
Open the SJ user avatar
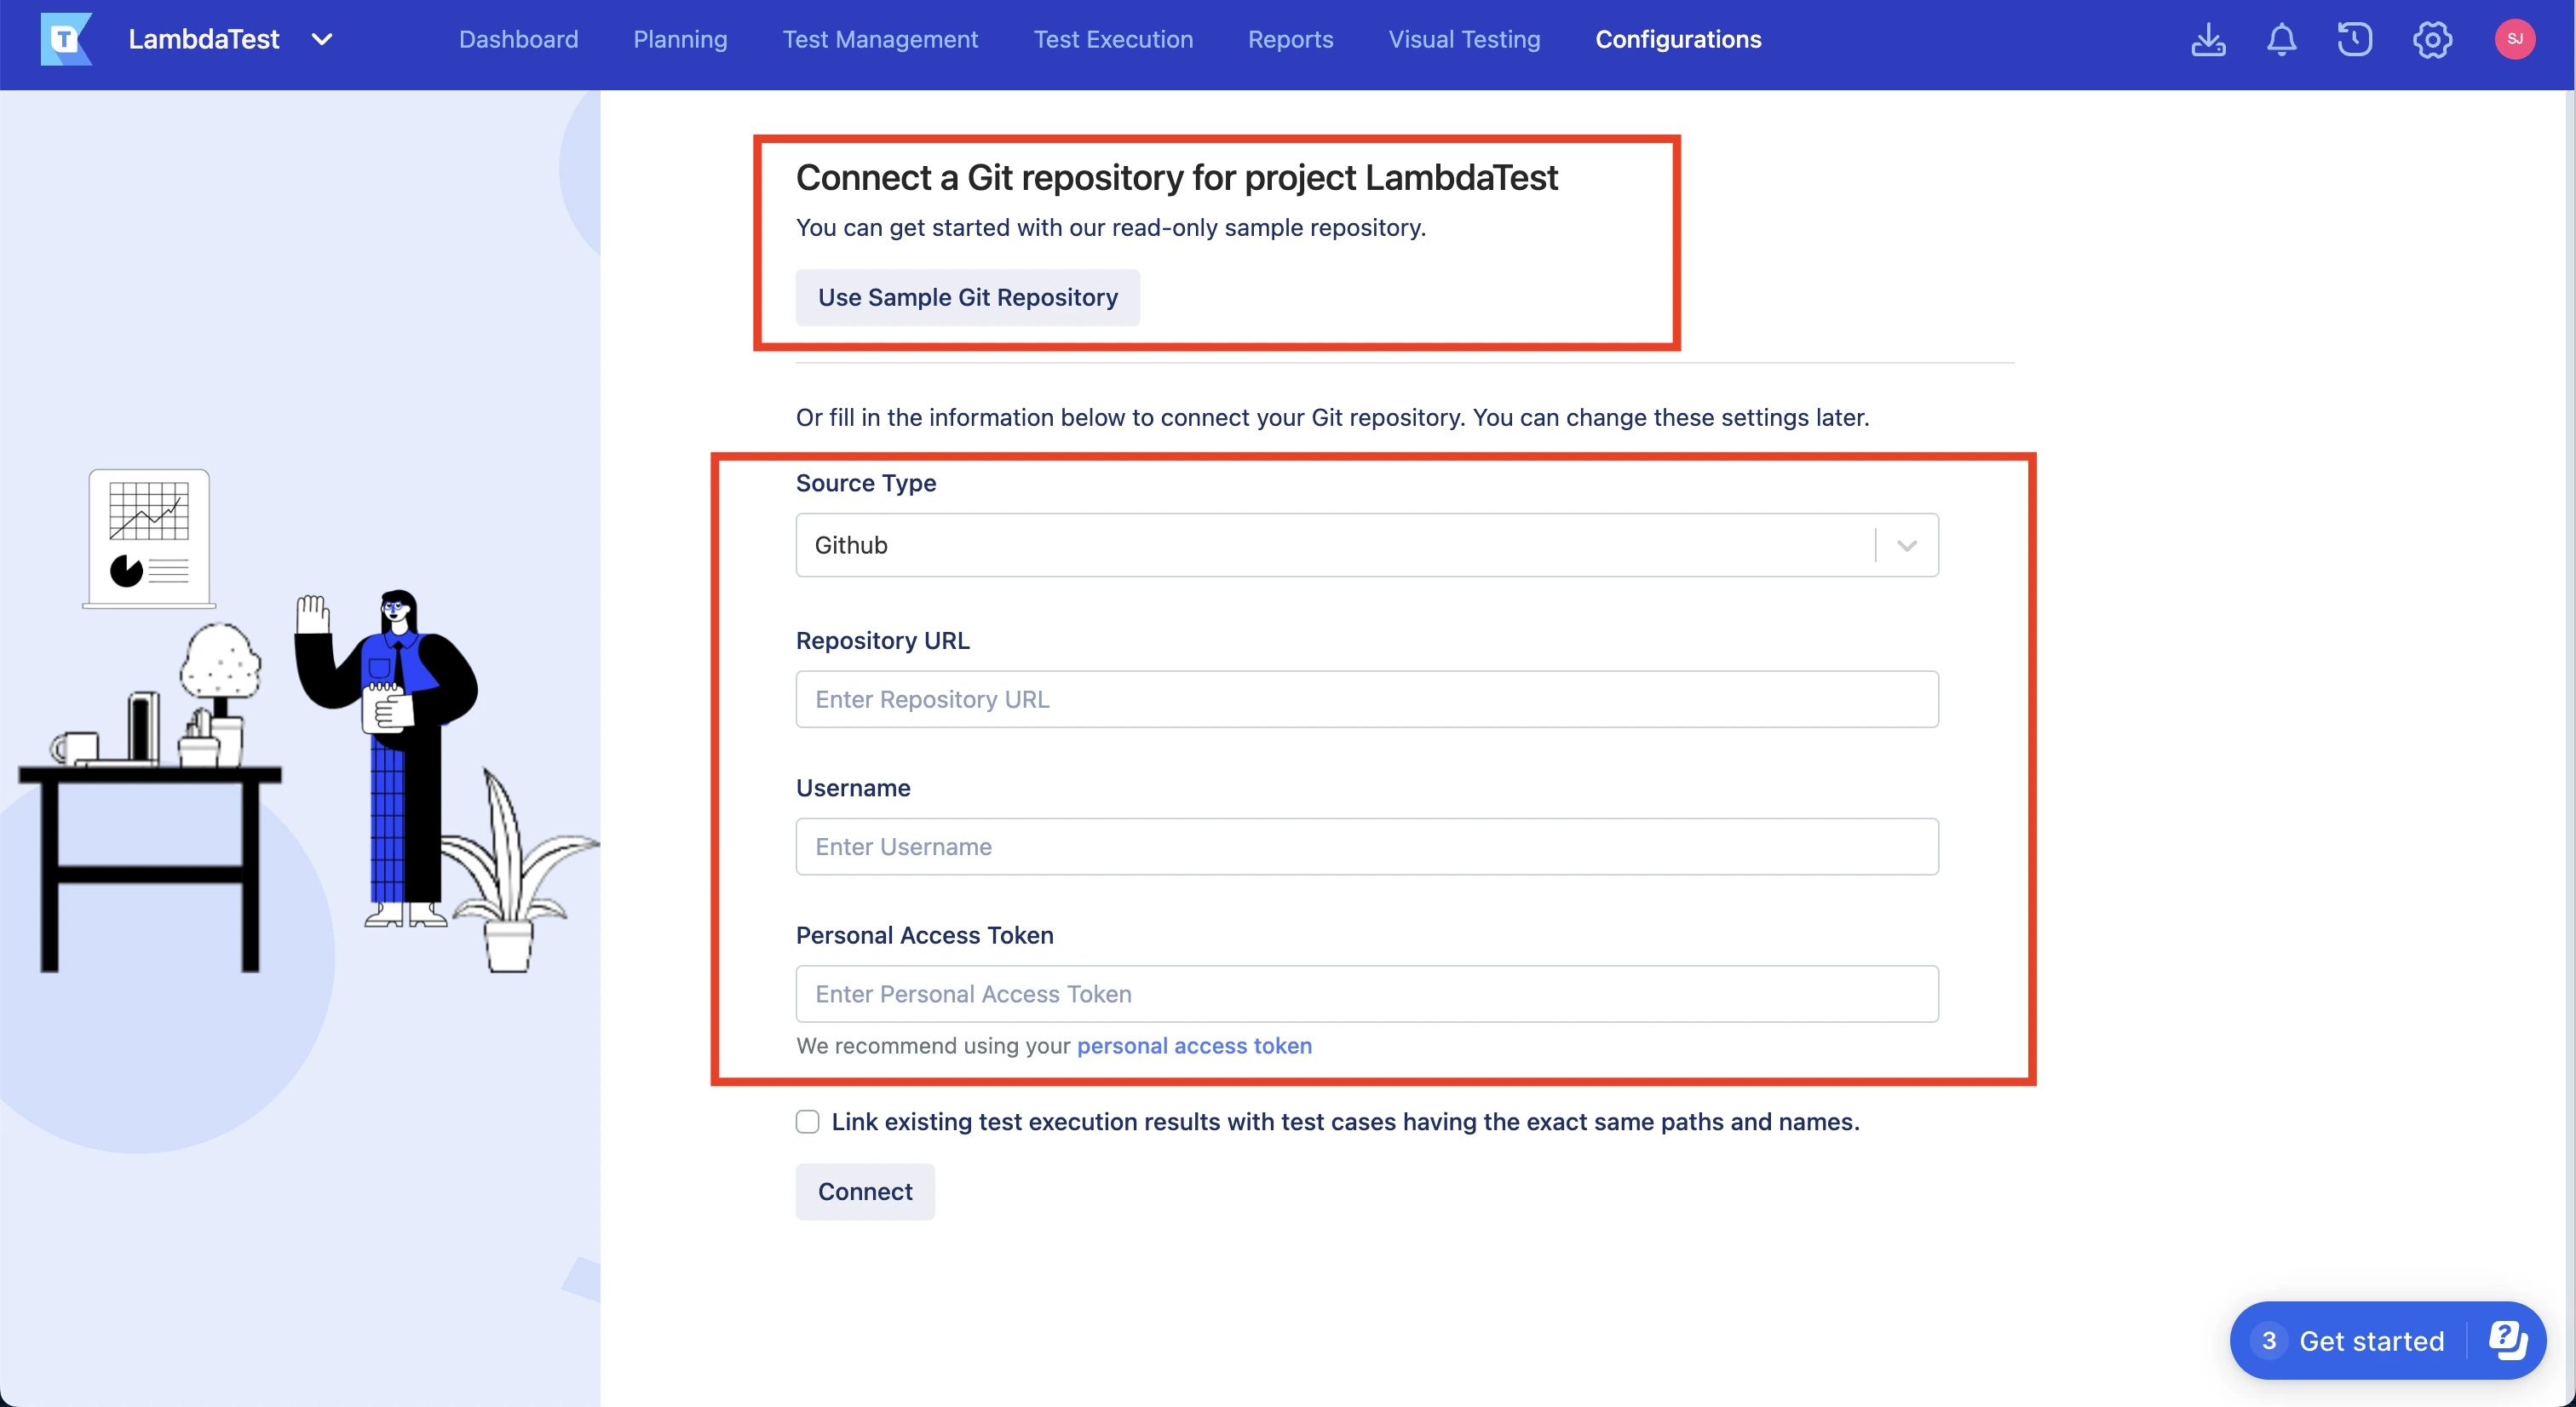(x=2514, y=40)
